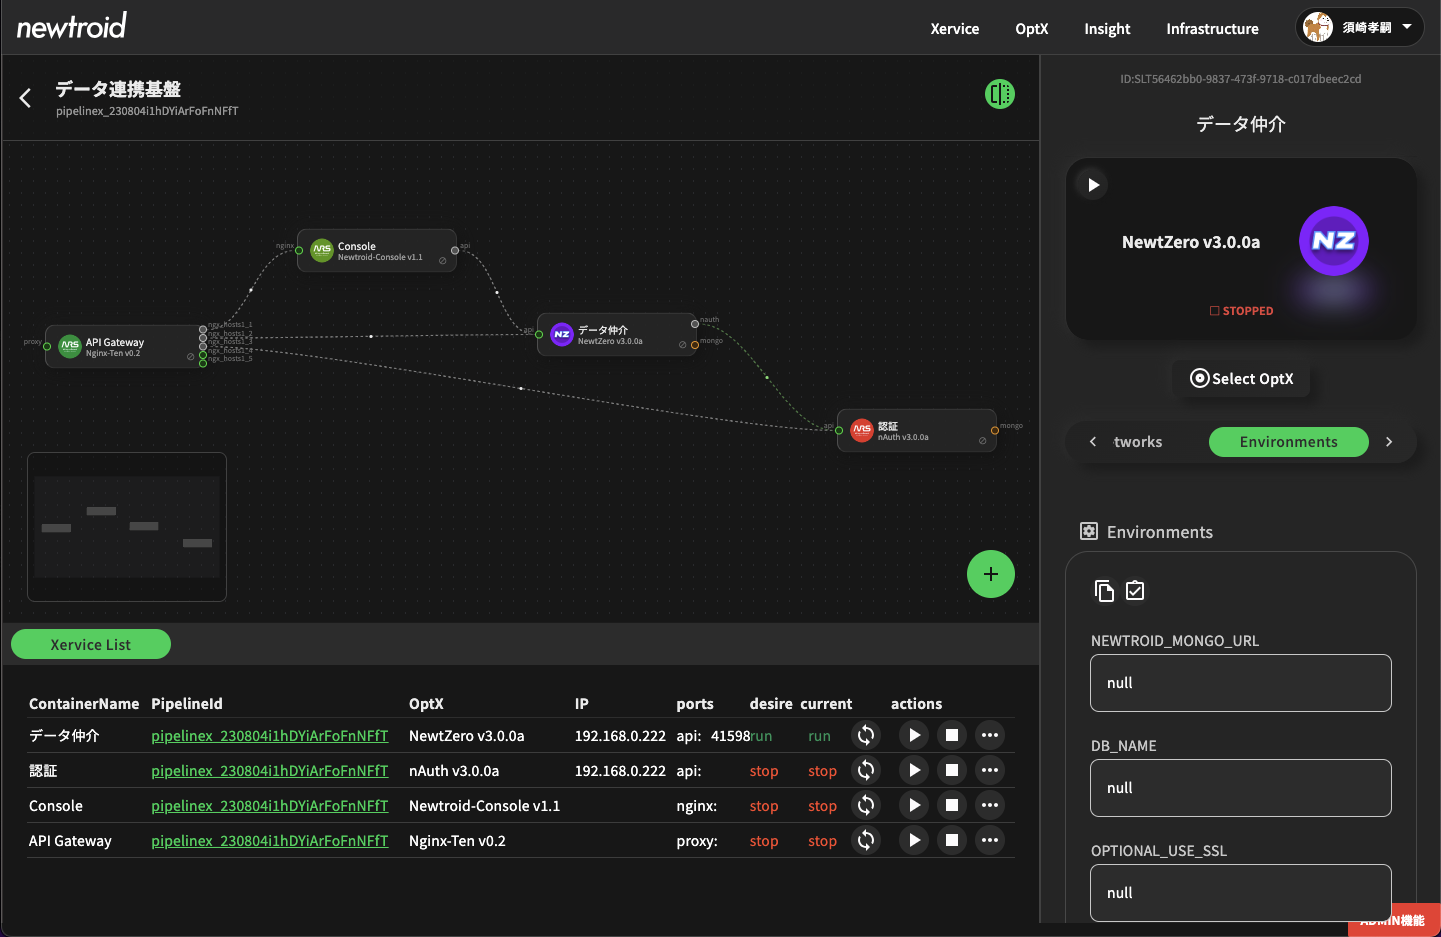Stop the Console container row
Screen dimensions: 1441x937
(952, 805)
